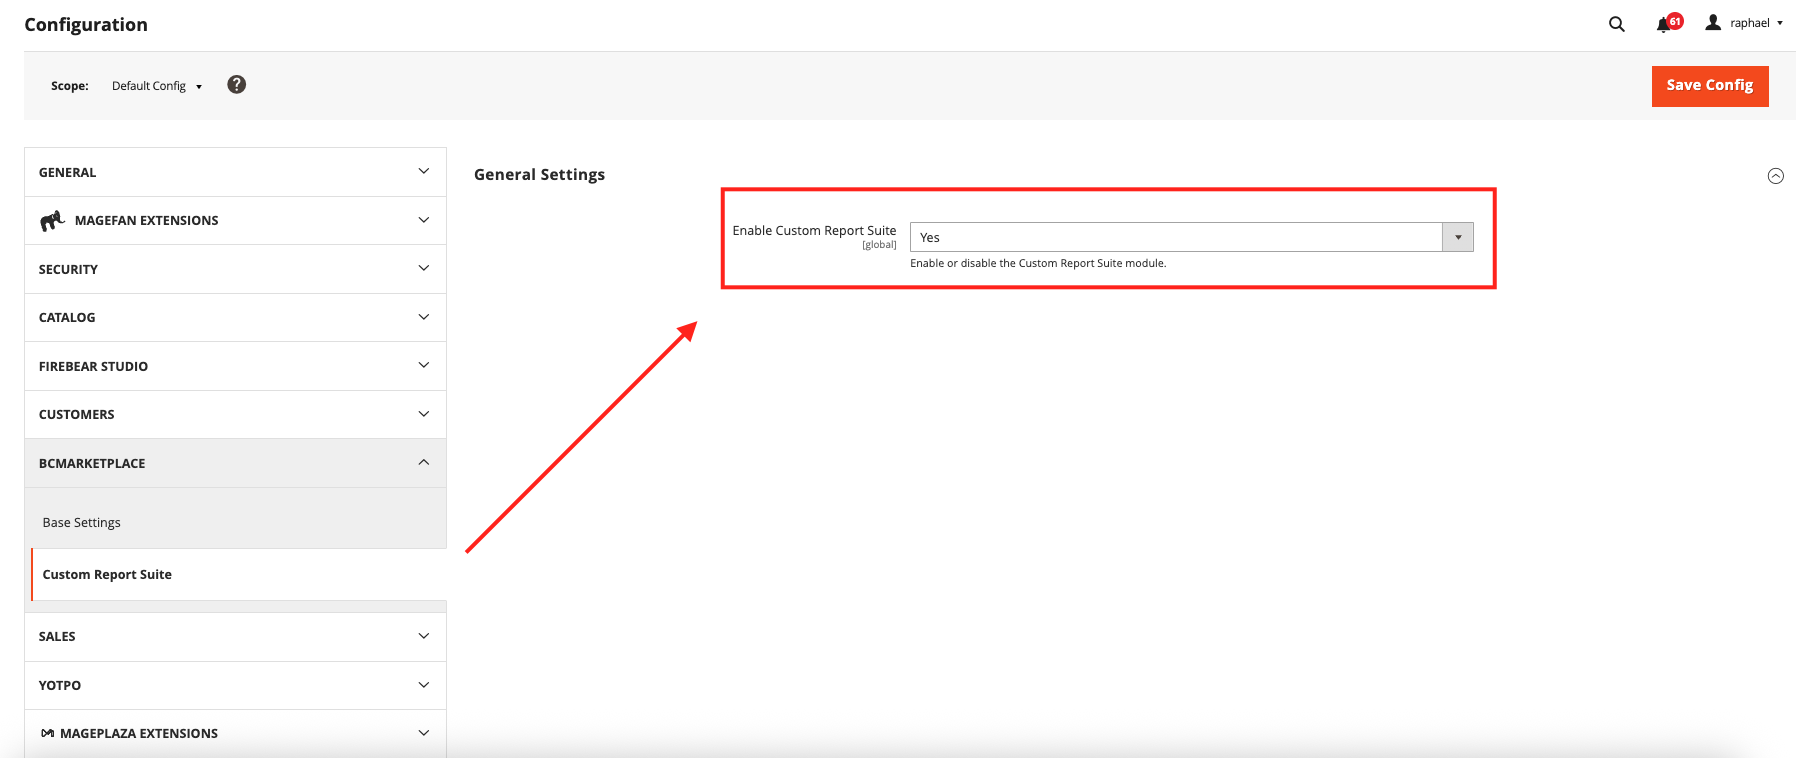Expand the YOTPO section

click(x=235, y=685)
